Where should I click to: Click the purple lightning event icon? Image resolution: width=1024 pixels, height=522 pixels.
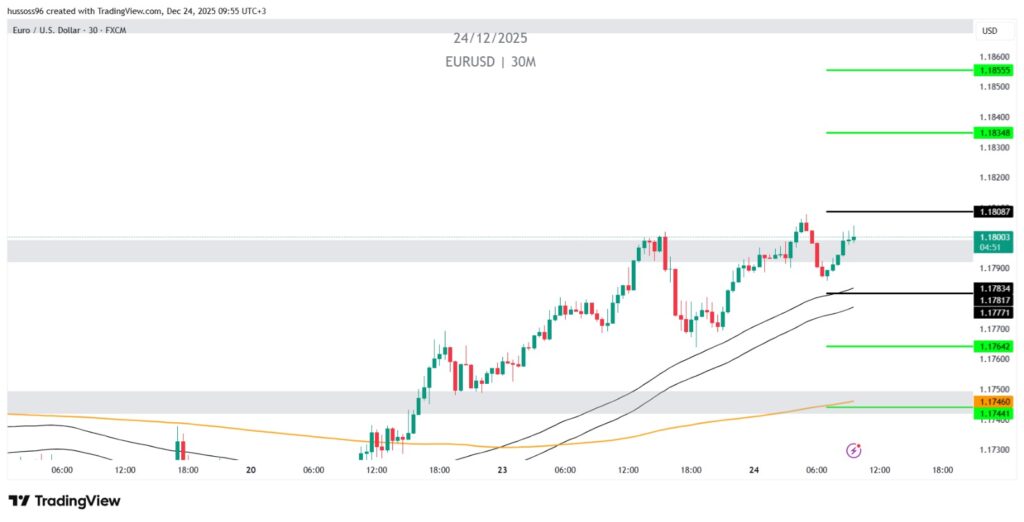[x=854, y=451]
